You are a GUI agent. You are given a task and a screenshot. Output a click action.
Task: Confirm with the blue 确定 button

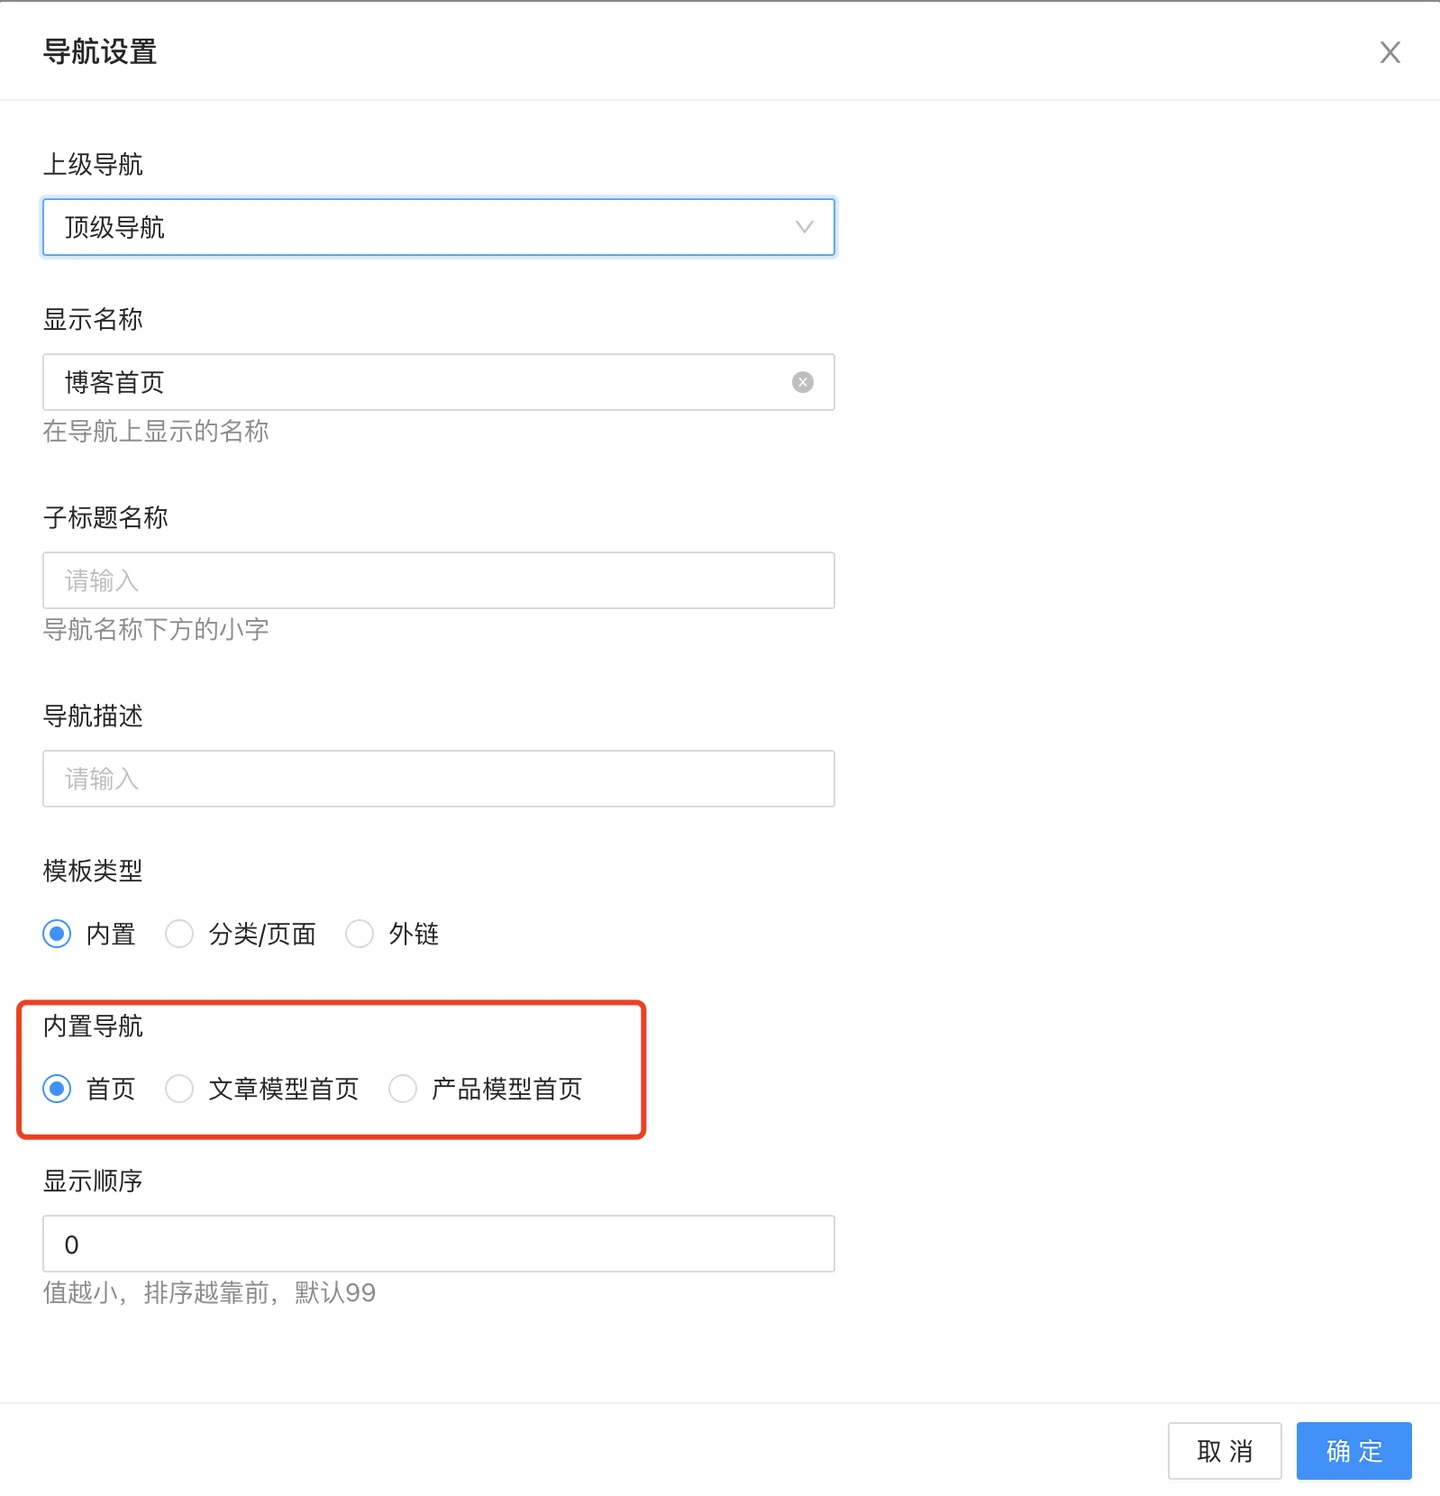[x=1353, y=1451]
